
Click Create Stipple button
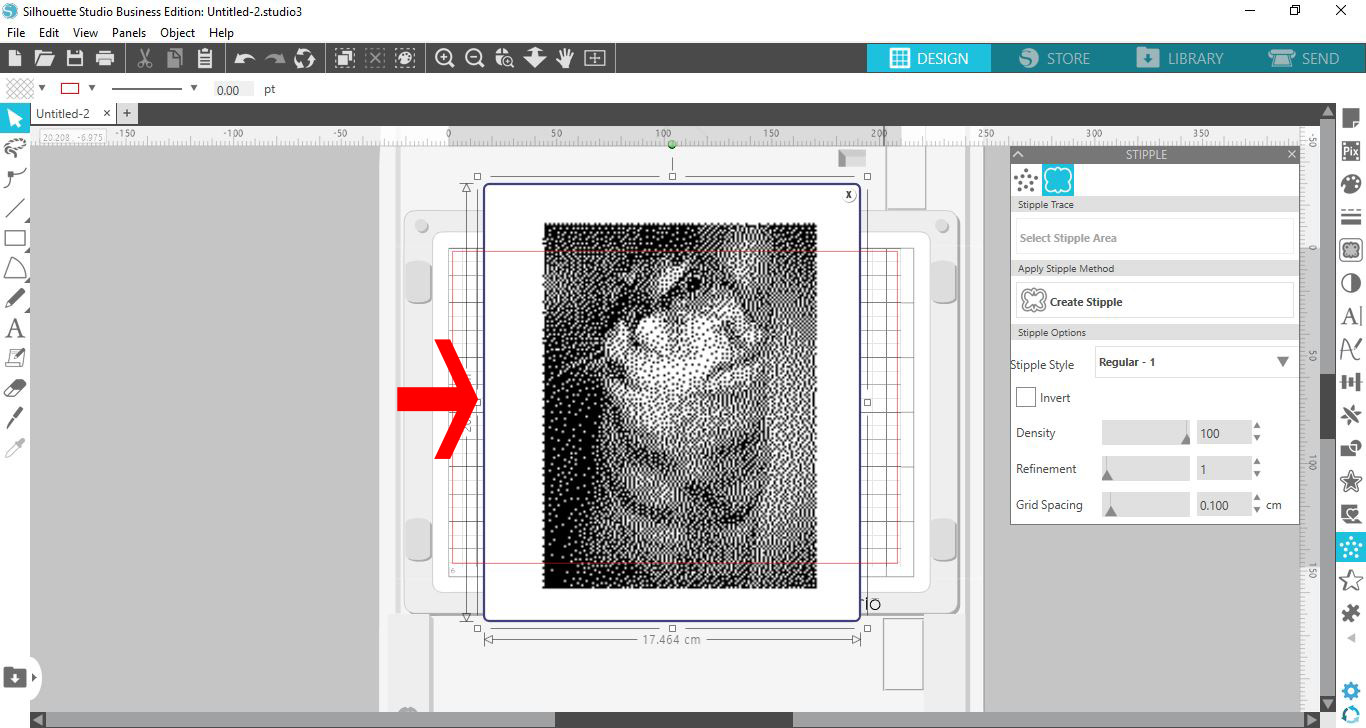coord(1154,301)
